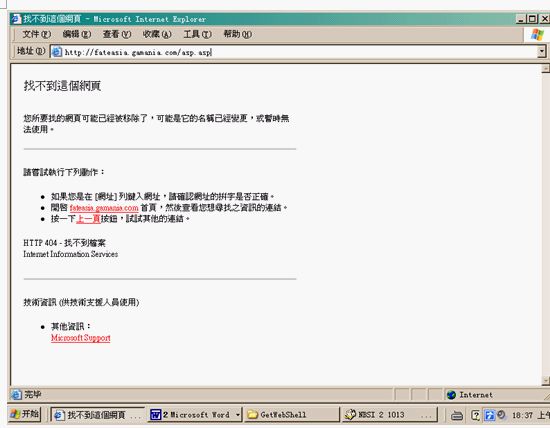Click the scrollbar up arrow
Viewport: 550px width, 428px height.
545,68
